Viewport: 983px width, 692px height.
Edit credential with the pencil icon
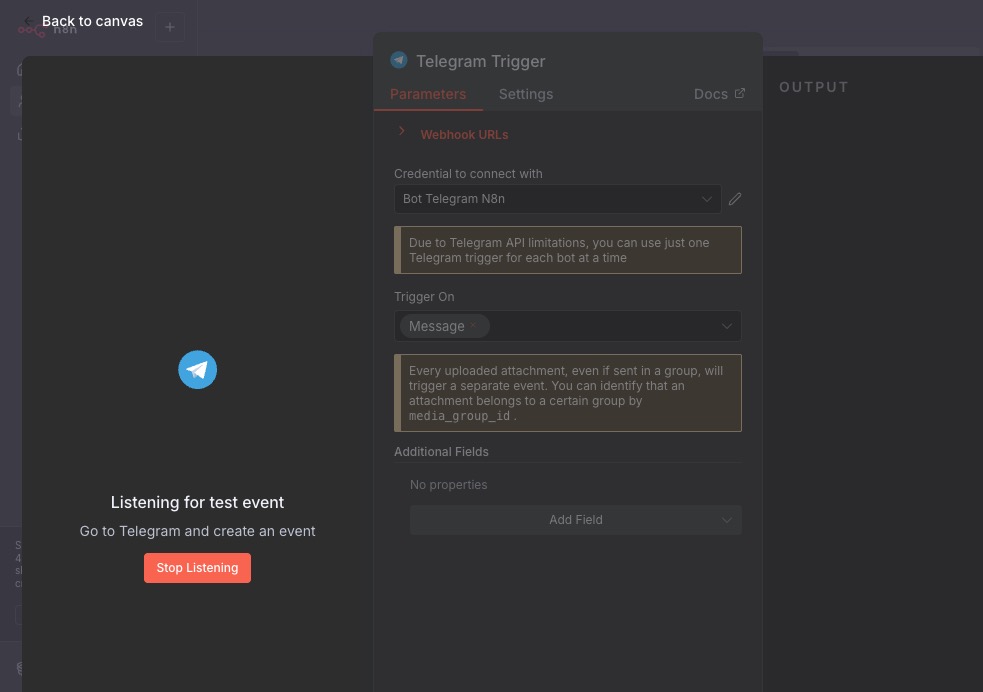click(x=735, y=199)
